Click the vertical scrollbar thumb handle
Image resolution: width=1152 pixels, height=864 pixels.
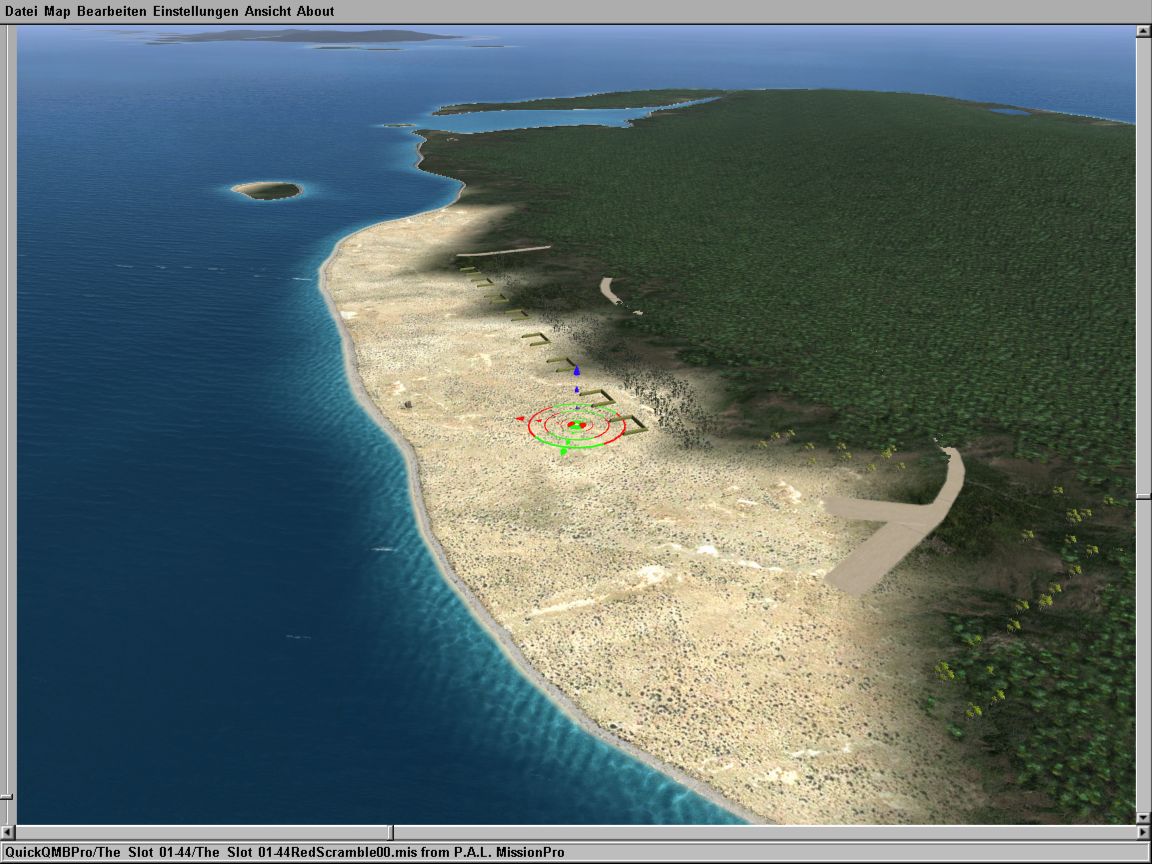1143,497
